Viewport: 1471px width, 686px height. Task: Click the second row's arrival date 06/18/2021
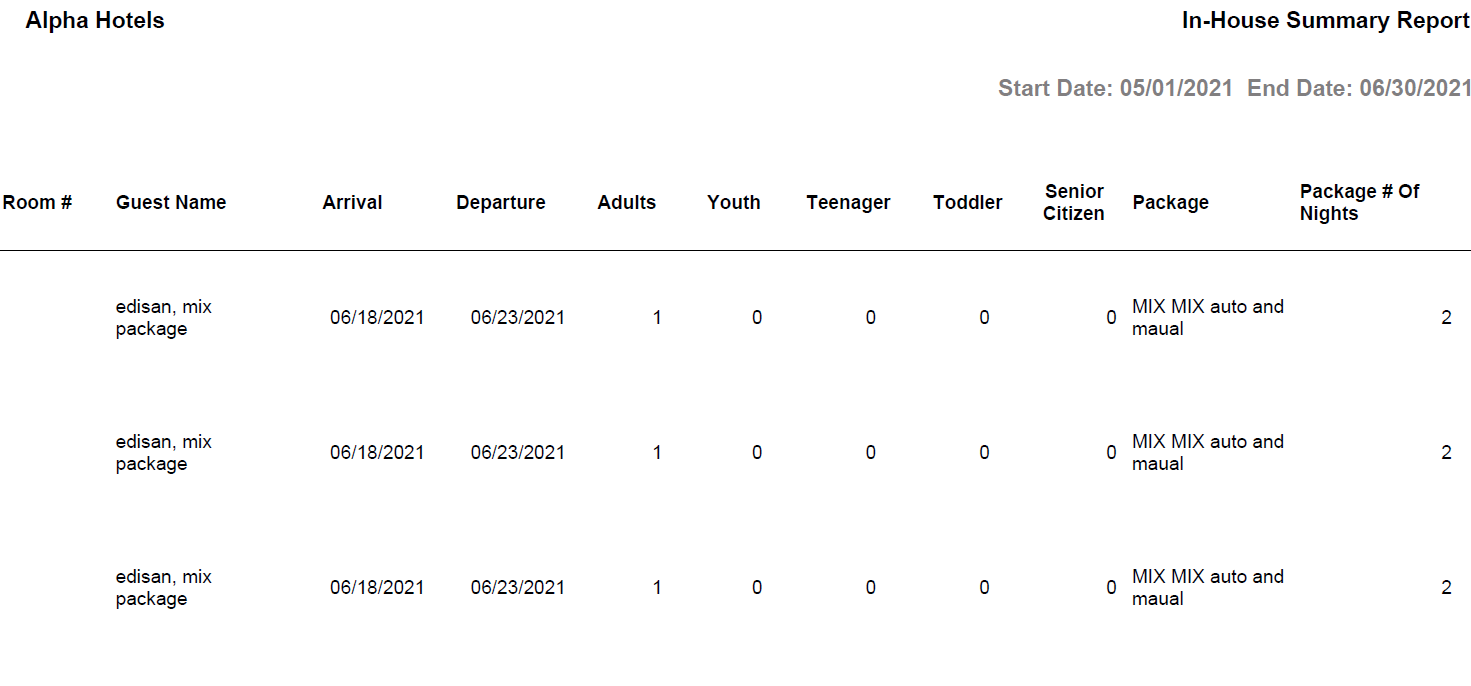tap(377, 453)
